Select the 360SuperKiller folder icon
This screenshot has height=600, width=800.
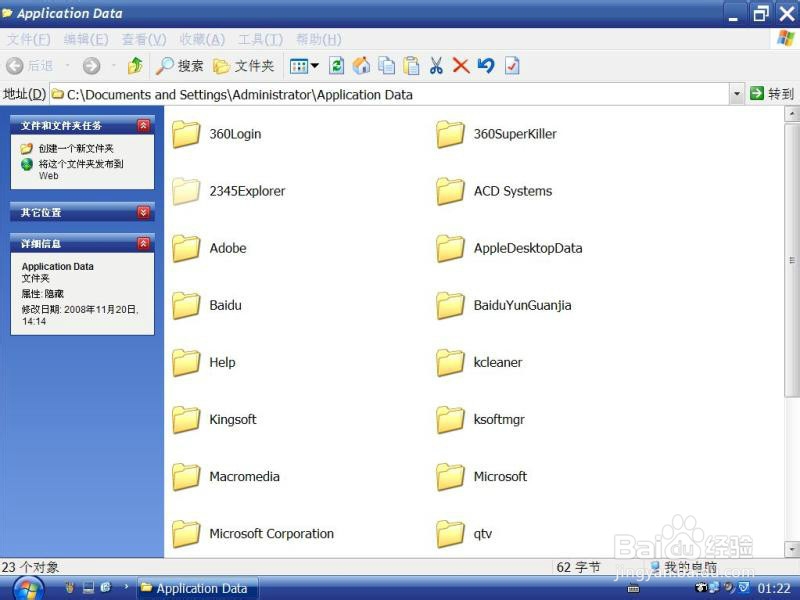click(x=450, y=134)
